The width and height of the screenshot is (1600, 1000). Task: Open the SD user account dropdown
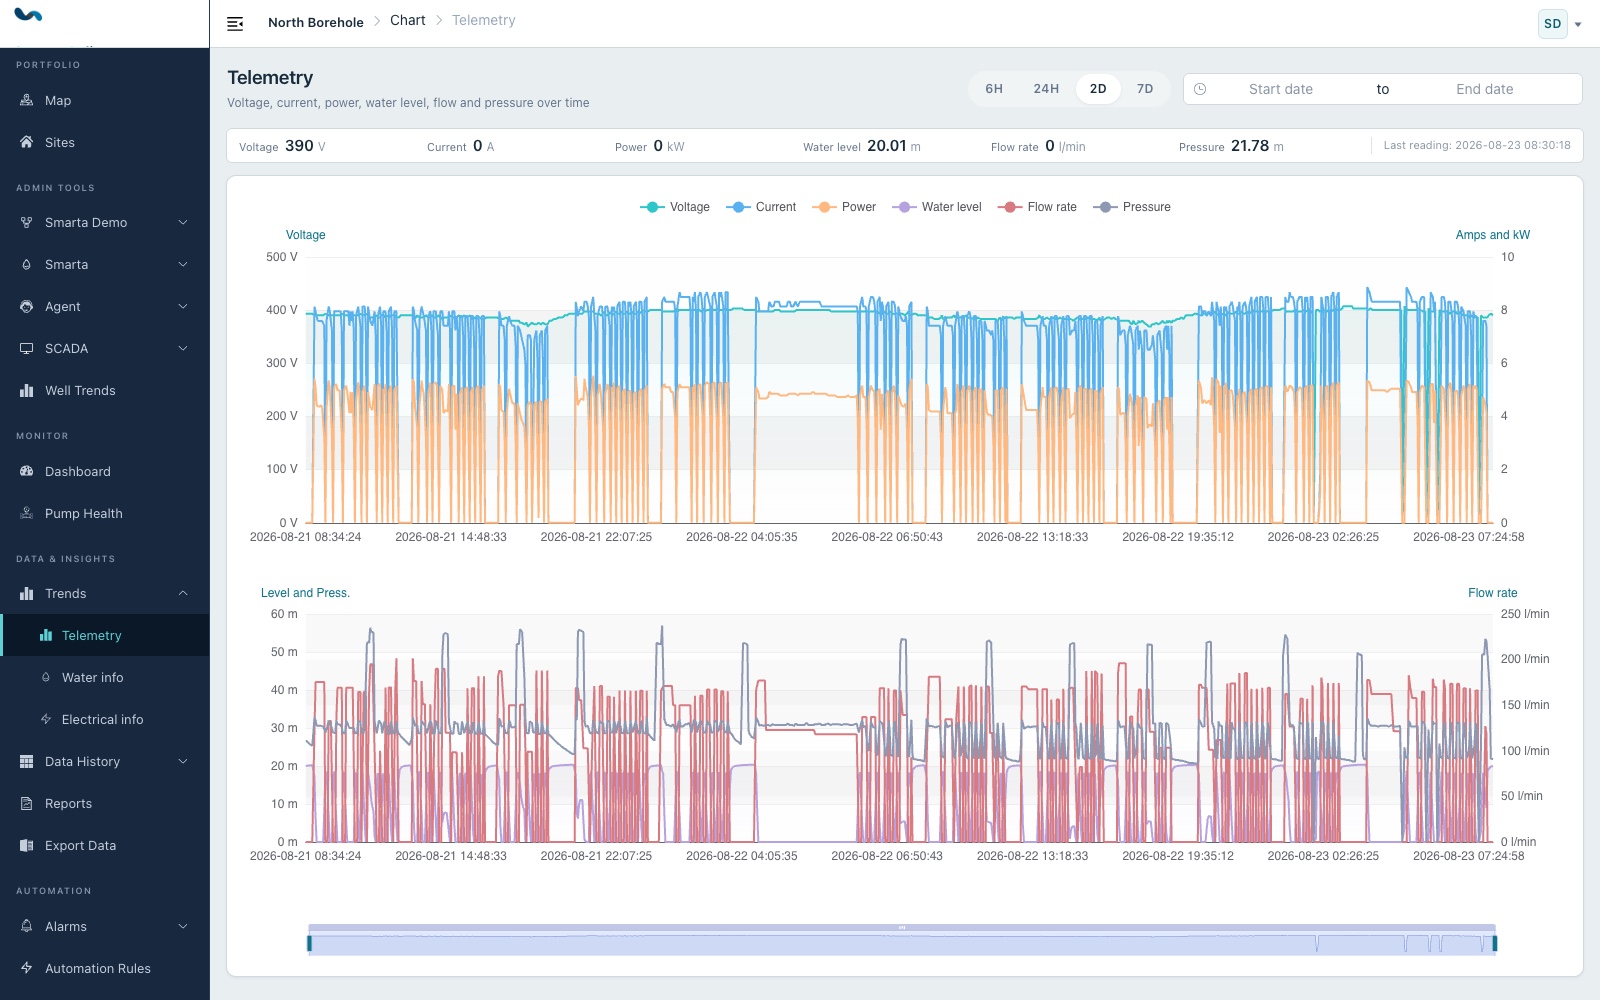tap(1560, 24)
